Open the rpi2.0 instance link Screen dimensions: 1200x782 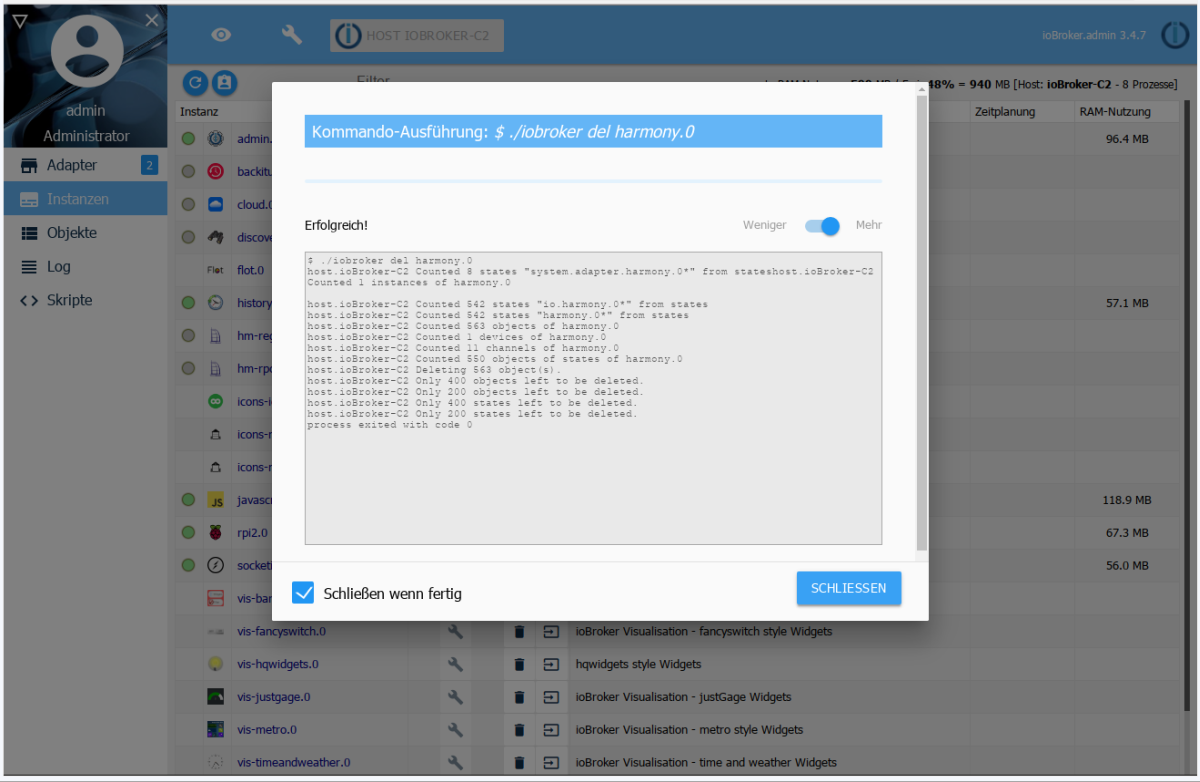pyautogui.click(x=252, y=533)
